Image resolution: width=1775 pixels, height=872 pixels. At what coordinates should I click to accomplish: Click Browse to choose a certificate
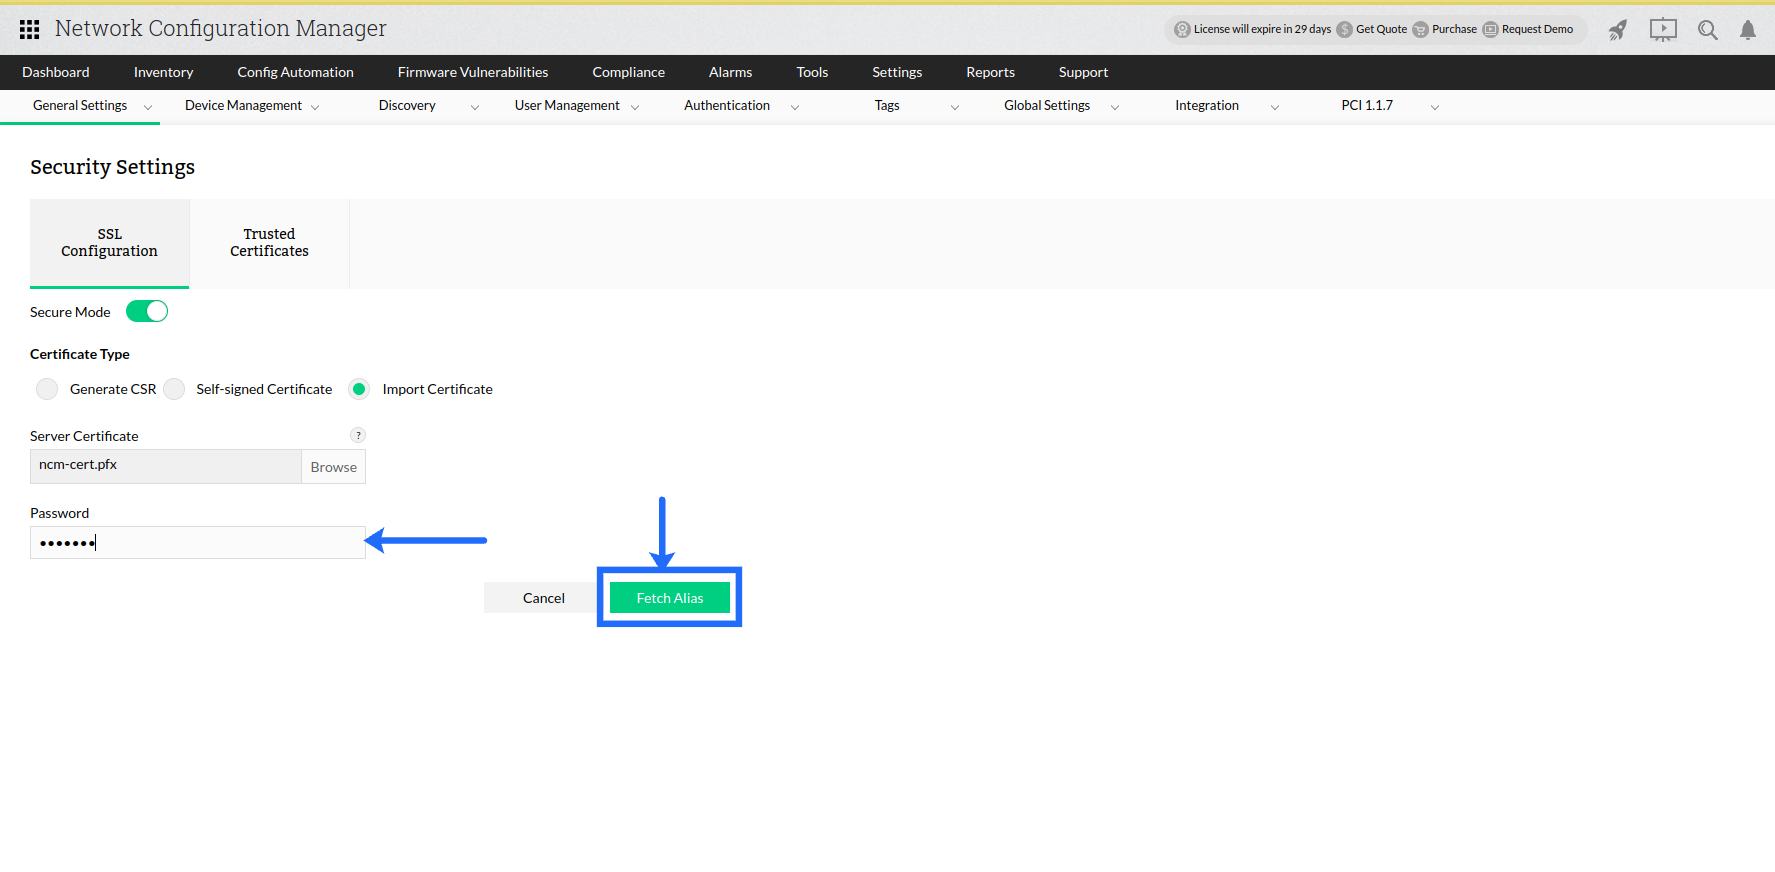point(333,467)
